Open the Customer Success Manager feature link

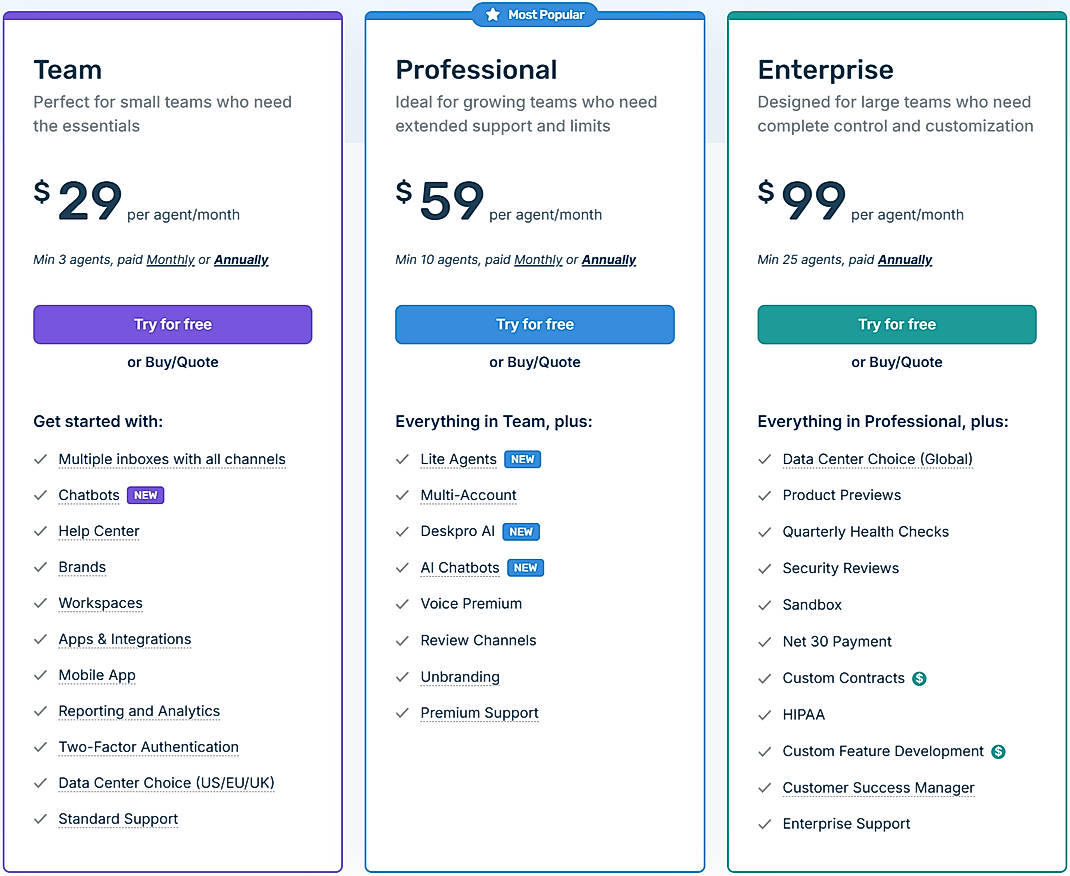878,788
